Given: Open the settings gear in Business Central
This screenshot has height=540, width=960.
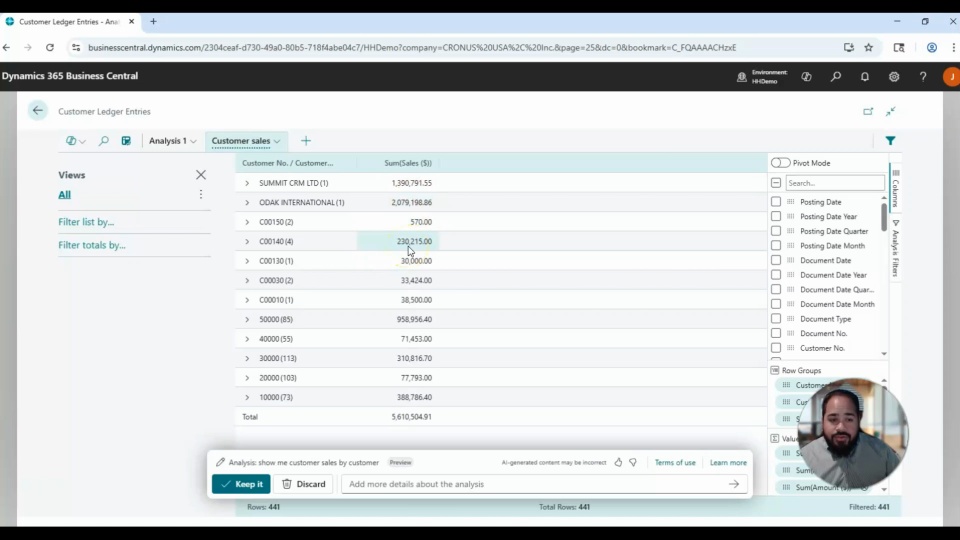Looking at the screenshot, I should [x=894, y=77].
